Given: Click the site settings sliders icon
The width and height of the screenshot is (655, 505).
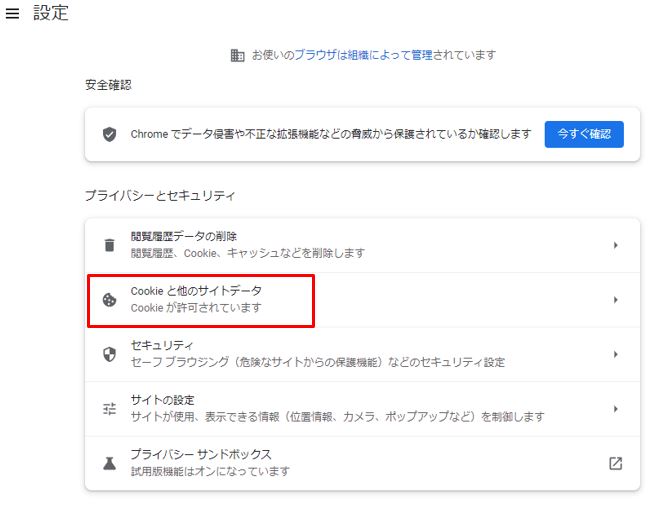Looking at the screenshot, I should (x=109, y=409).
